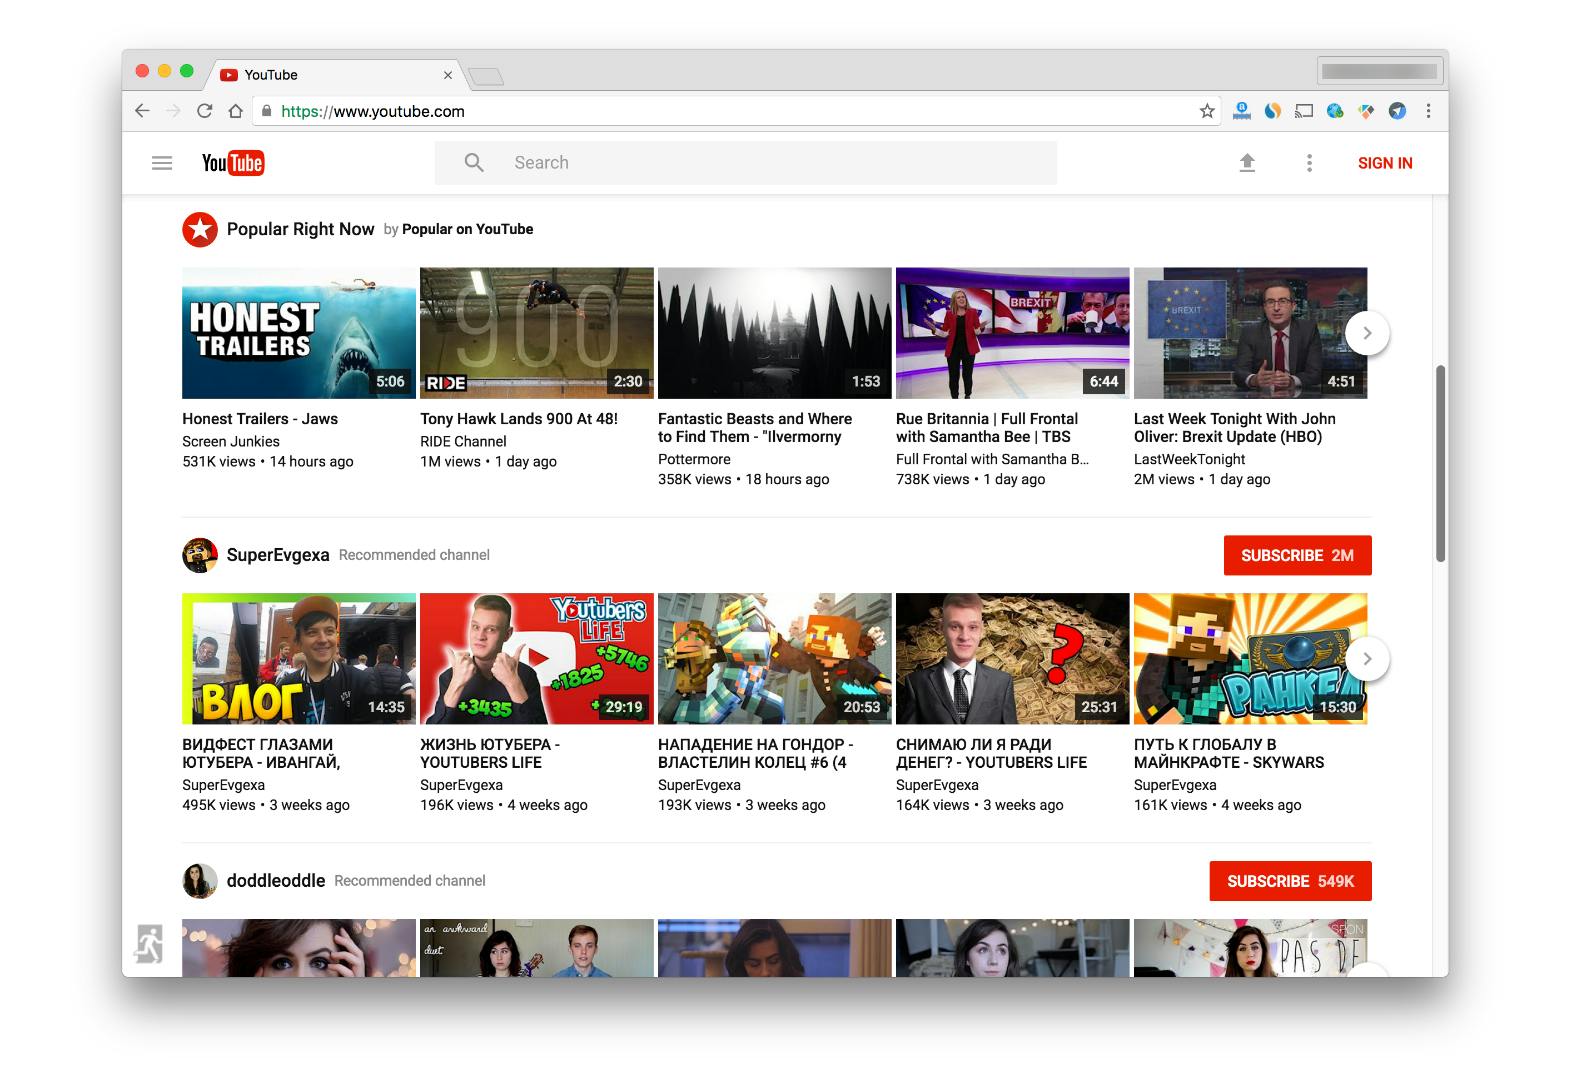Image resolution: width=1570 pixels, height=1080 pixels.
Task: Play Tony Hawk 900 video thumbnail
Action: pyautogui.click(x=537, y=333)
